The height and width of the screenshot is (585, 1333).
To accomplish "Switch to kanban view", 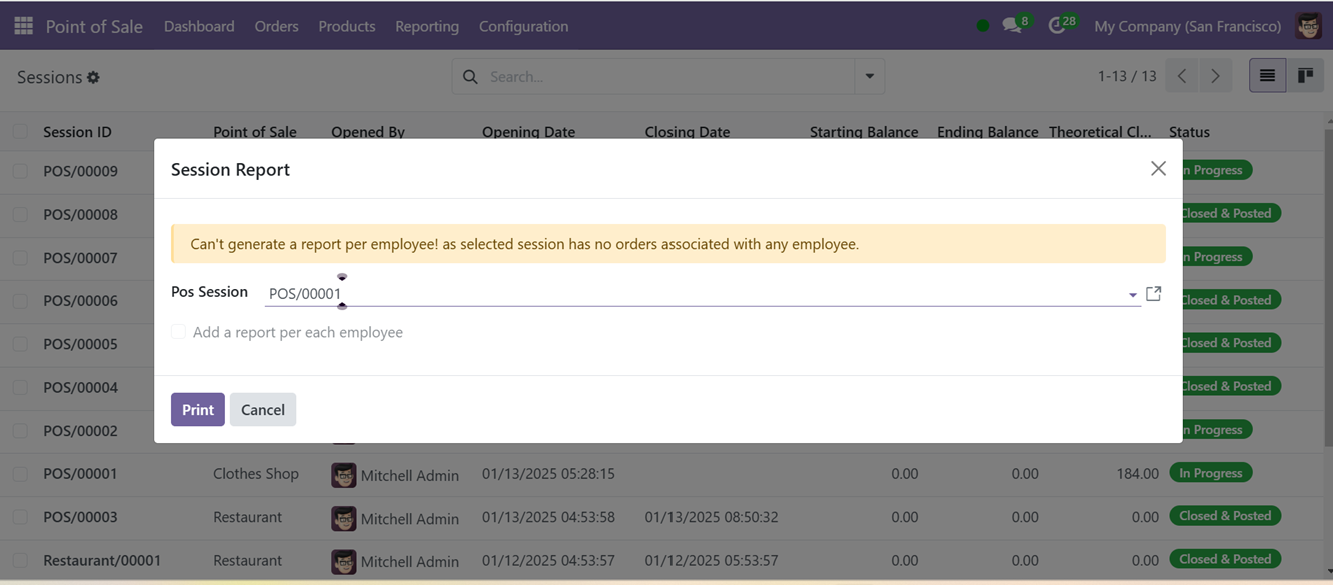I will pos(1305,76).
